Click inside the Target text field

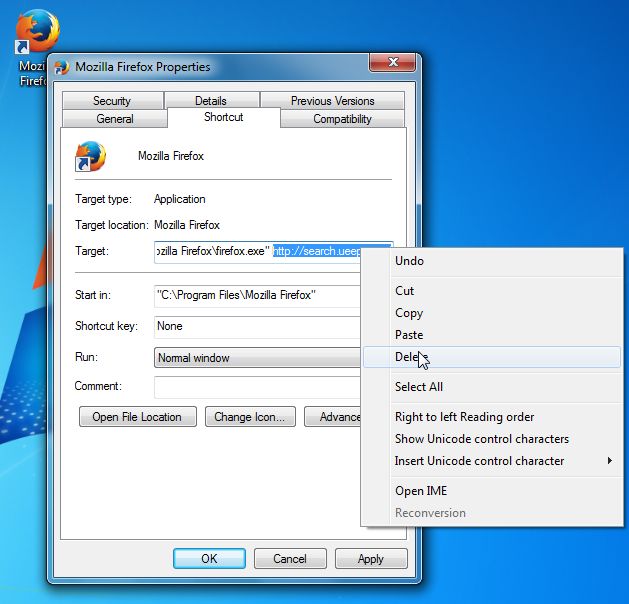point(257,252)
